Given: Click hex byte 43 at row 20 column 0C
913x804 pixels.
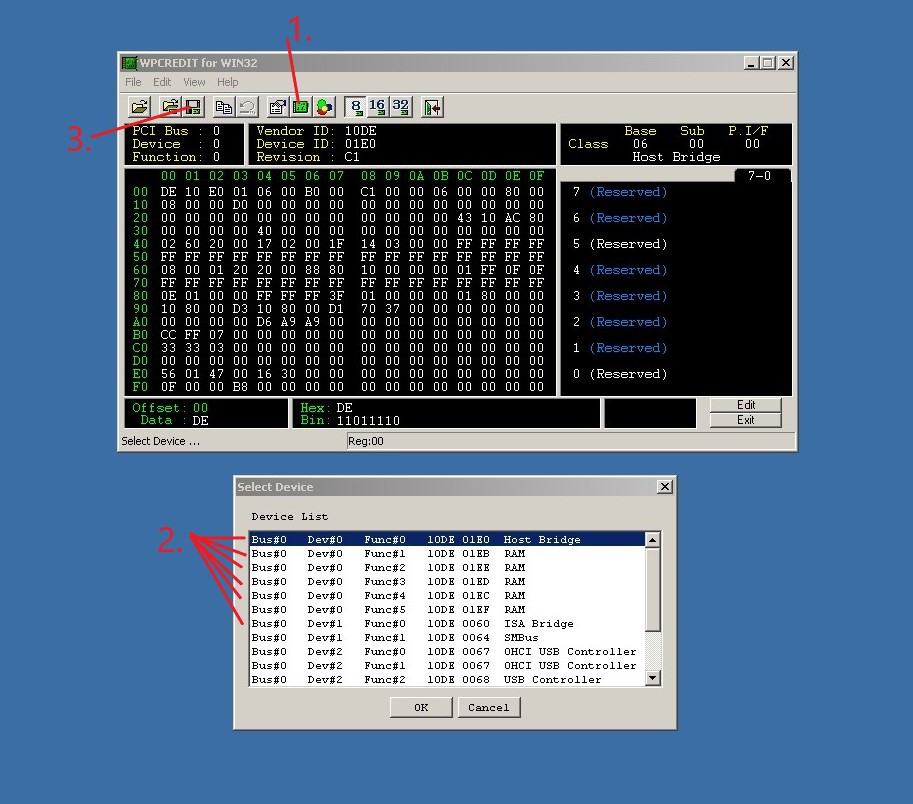Looking at the screenshot, I should 464,218.
